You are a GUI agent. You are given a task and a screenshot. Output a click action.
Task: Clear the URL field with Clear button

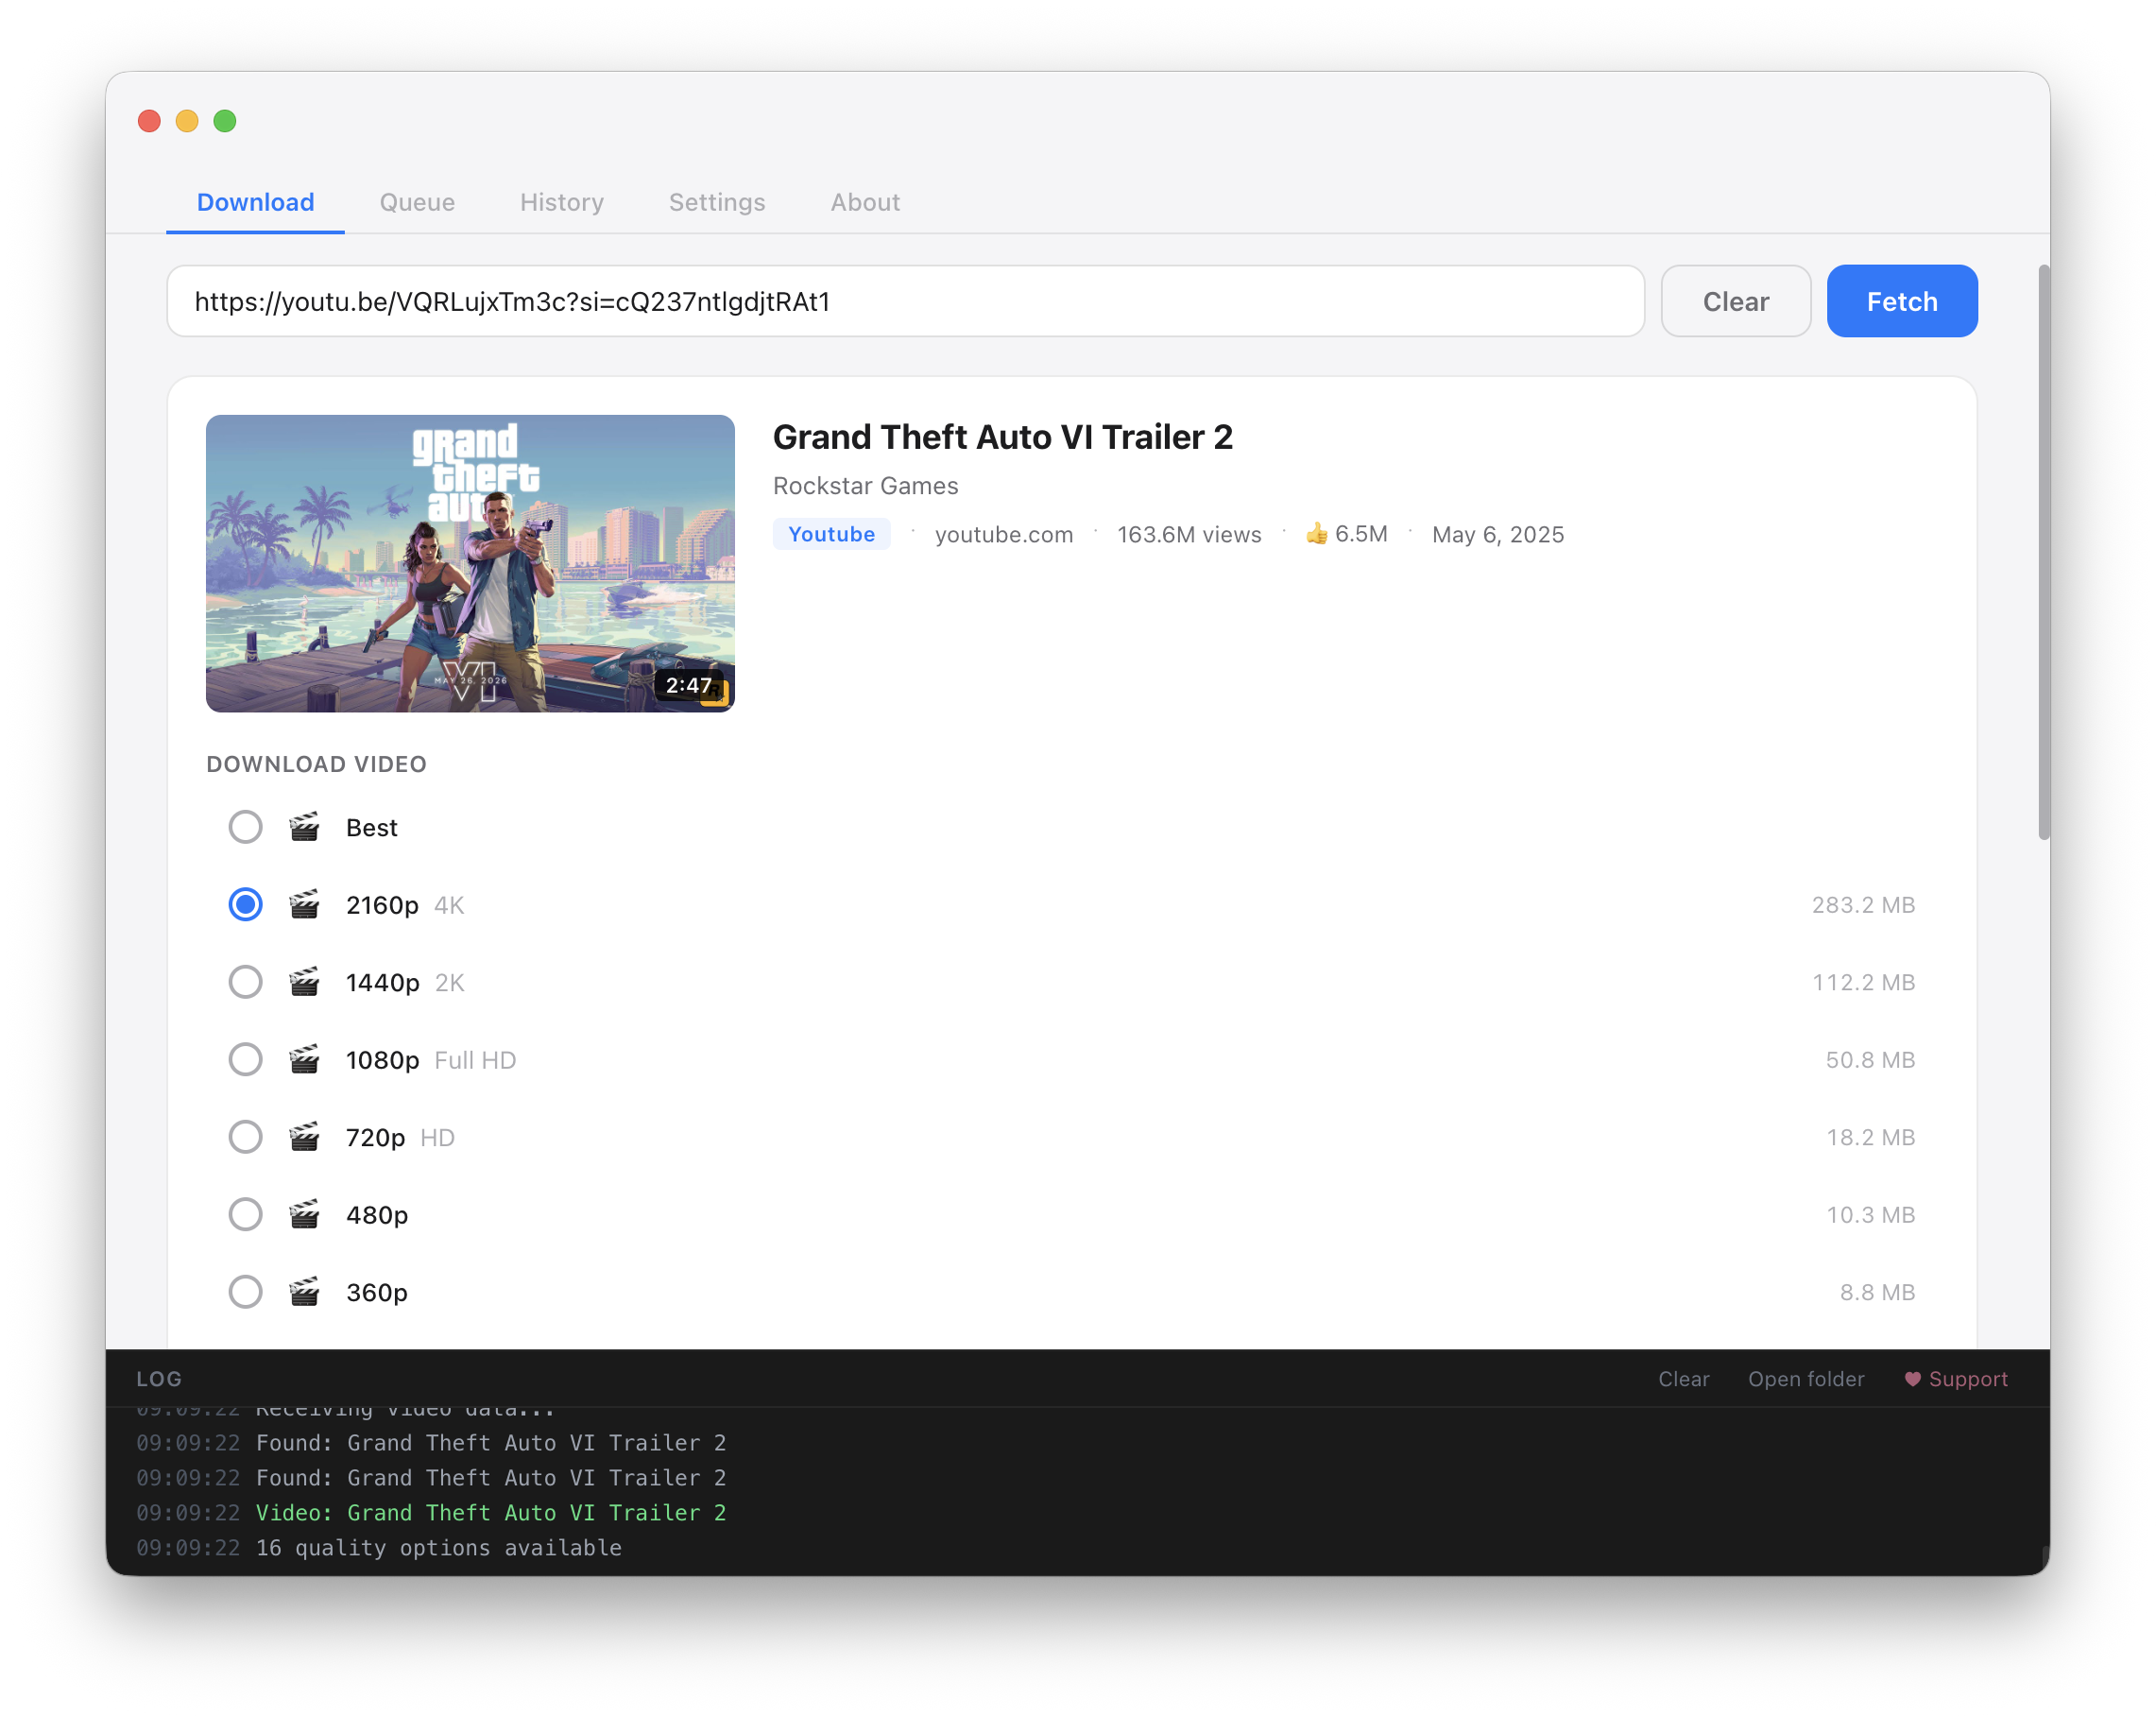coord(1736,301)
